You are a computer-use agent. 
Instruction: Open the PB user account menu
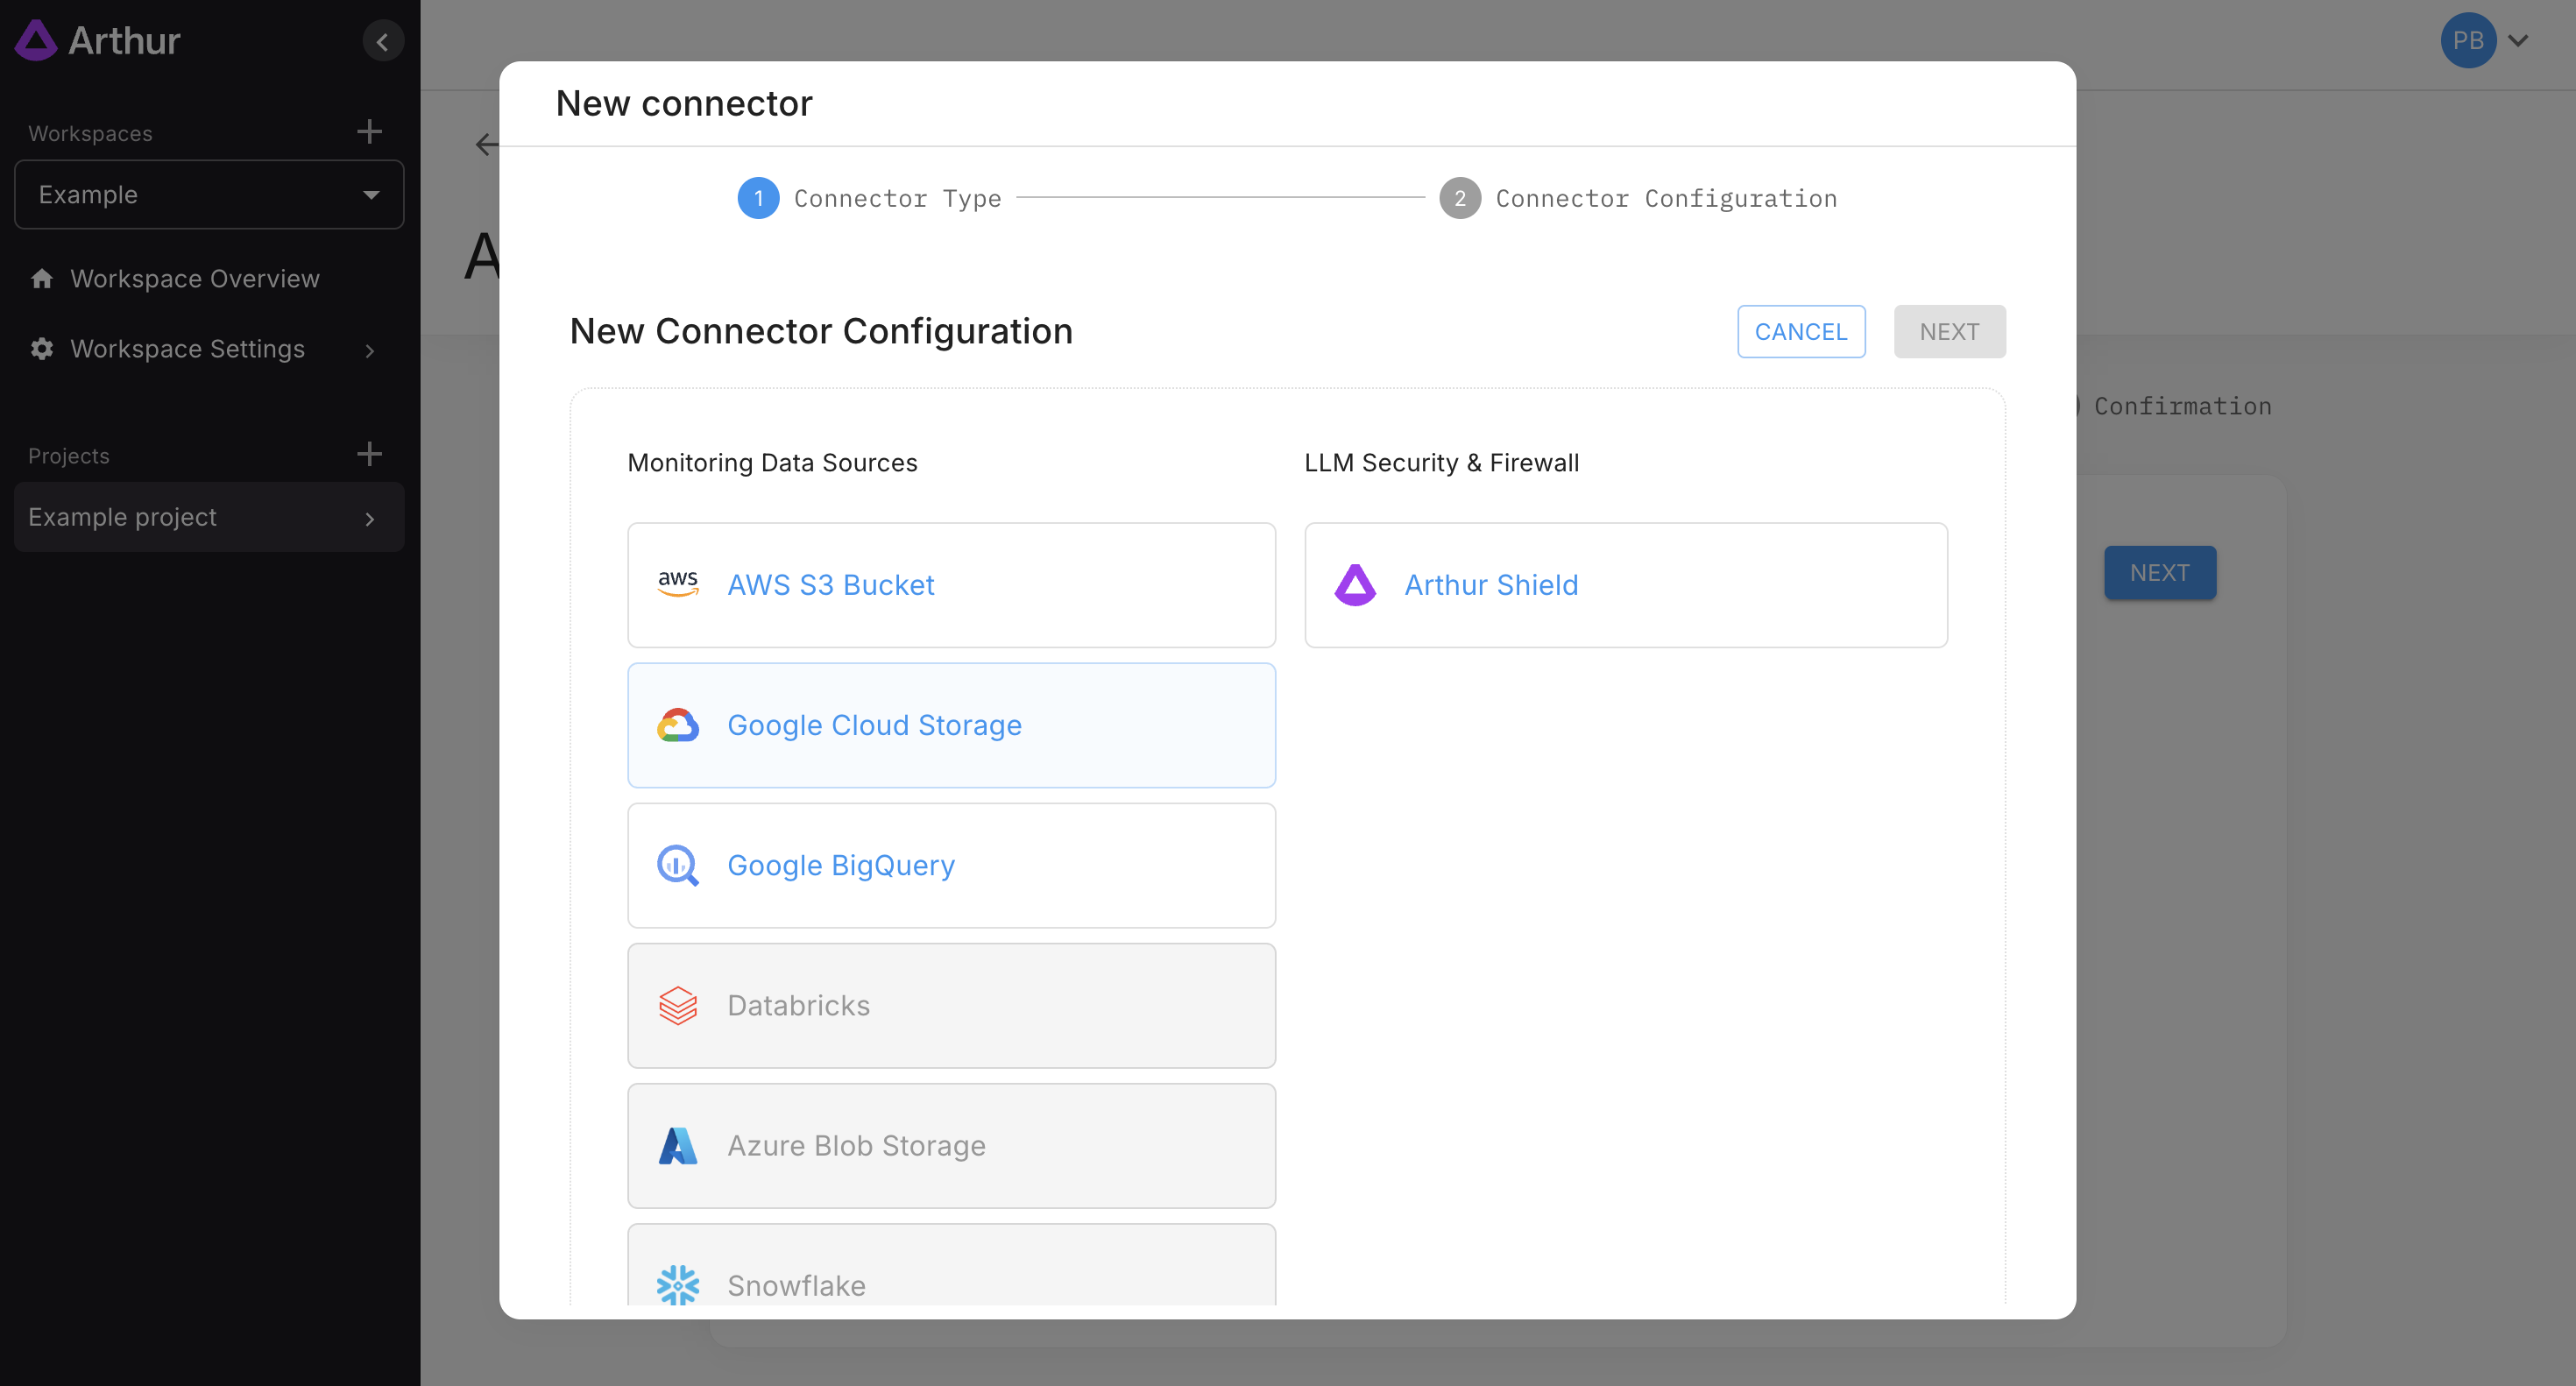click(2484, 41)
